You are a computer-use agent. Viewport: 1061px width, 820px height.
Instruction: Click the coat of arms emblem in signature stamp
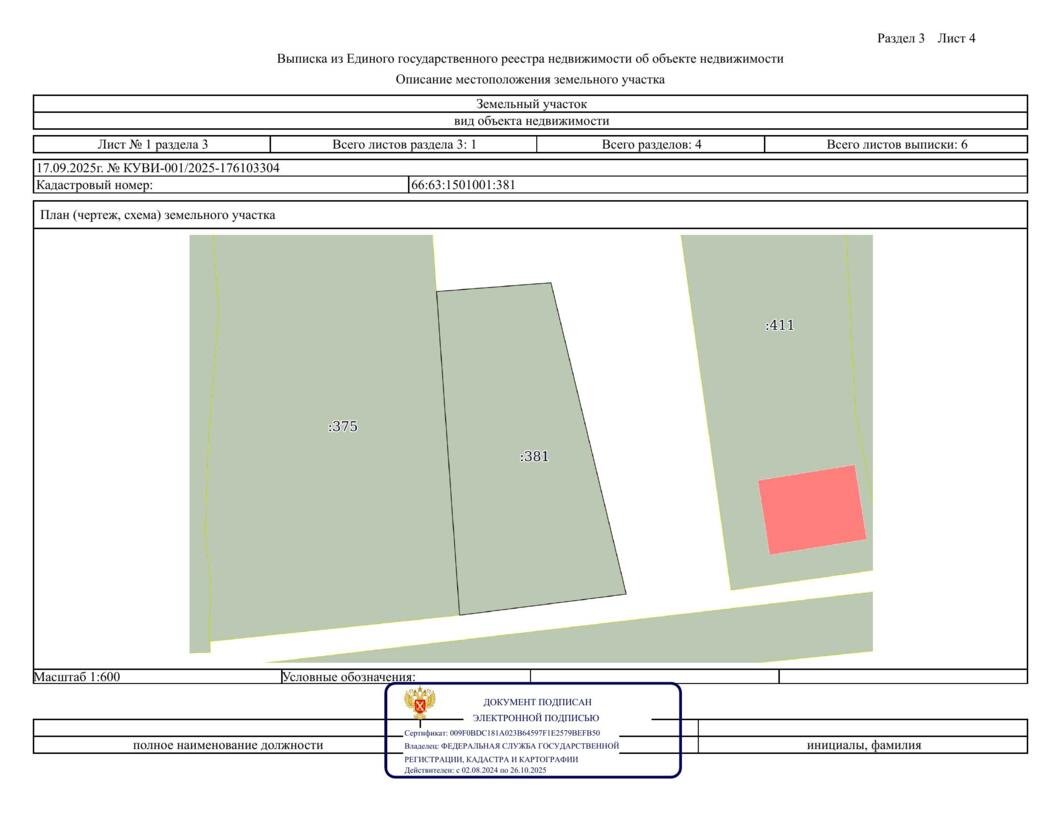[x=419, y=704]
